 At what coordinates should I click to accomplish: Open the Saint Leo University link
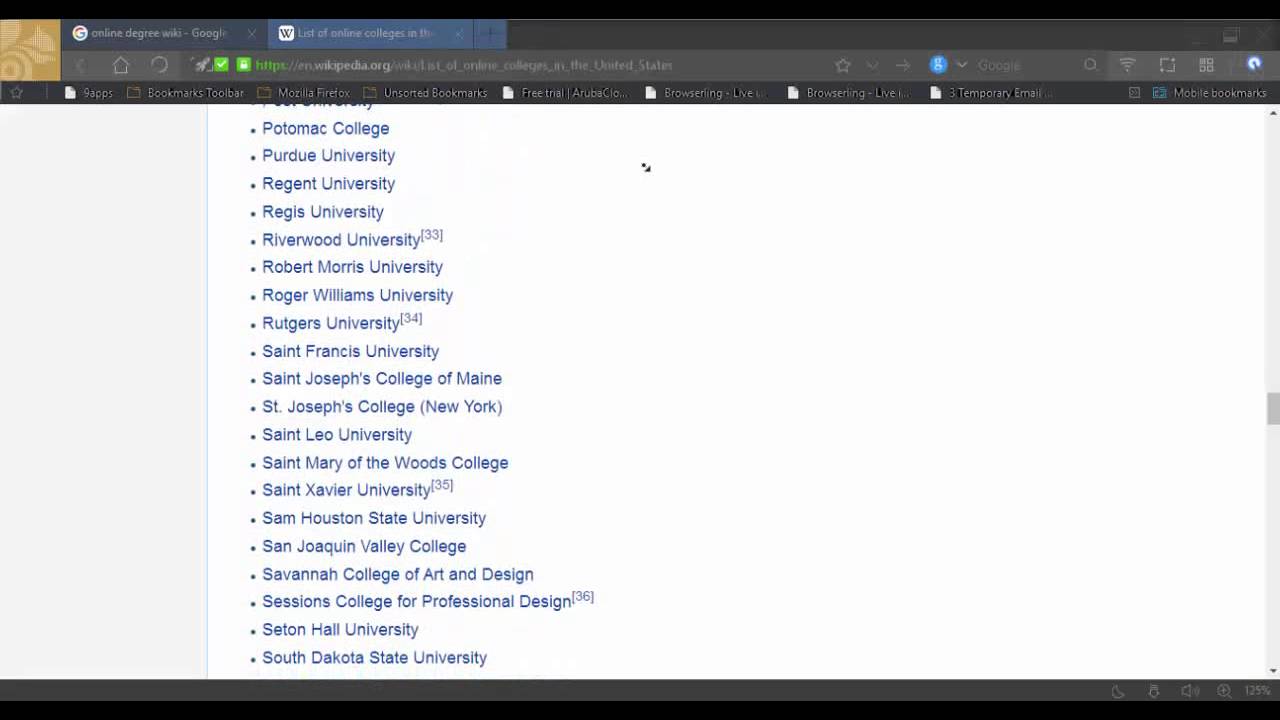point(337,435)
